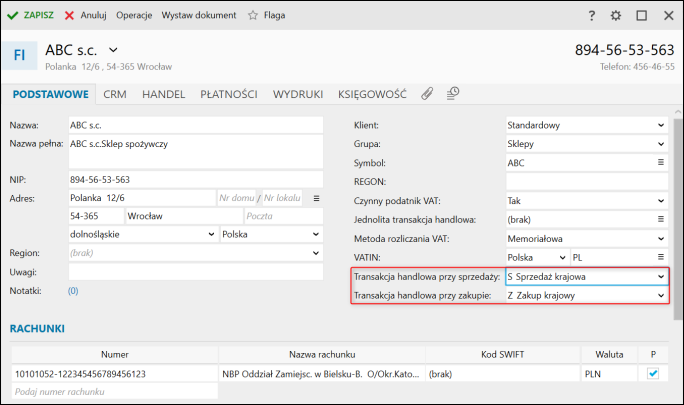Screen dimensions: 684x405
Task: Click the red X Anuluj icon
Action: (69, 15)
